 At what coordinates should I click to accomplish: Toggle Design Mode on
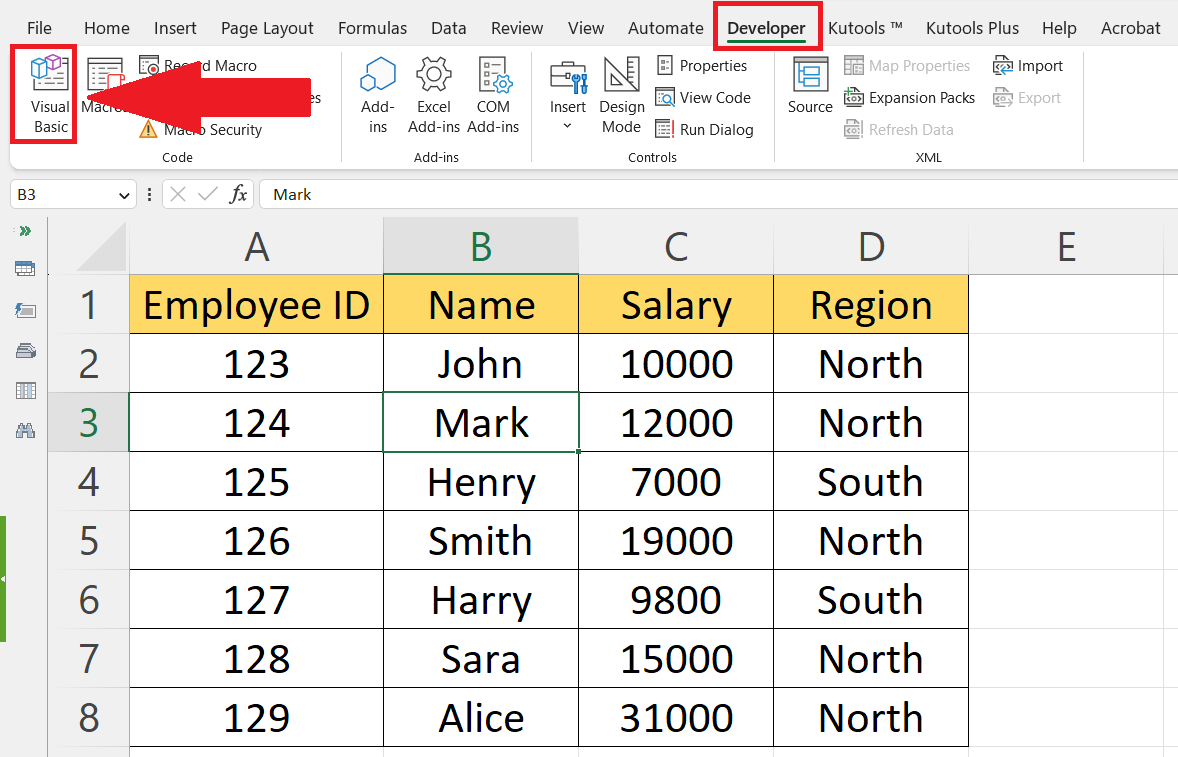click(x=621, y=95)
